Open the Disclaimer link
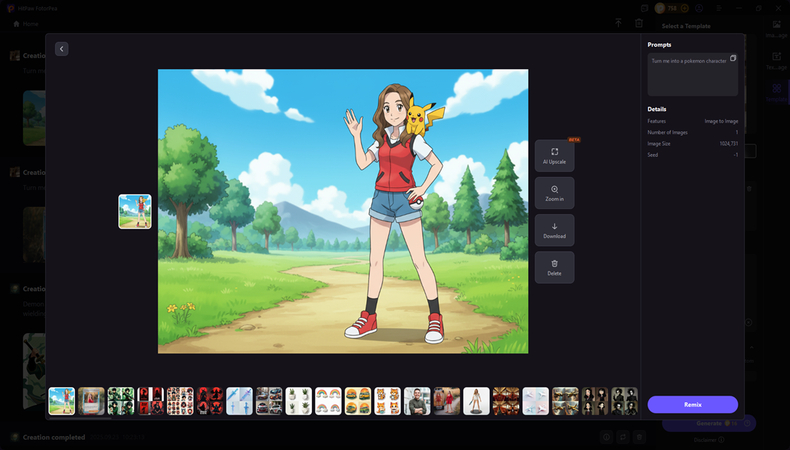790x450 pixels. (709, 440)
